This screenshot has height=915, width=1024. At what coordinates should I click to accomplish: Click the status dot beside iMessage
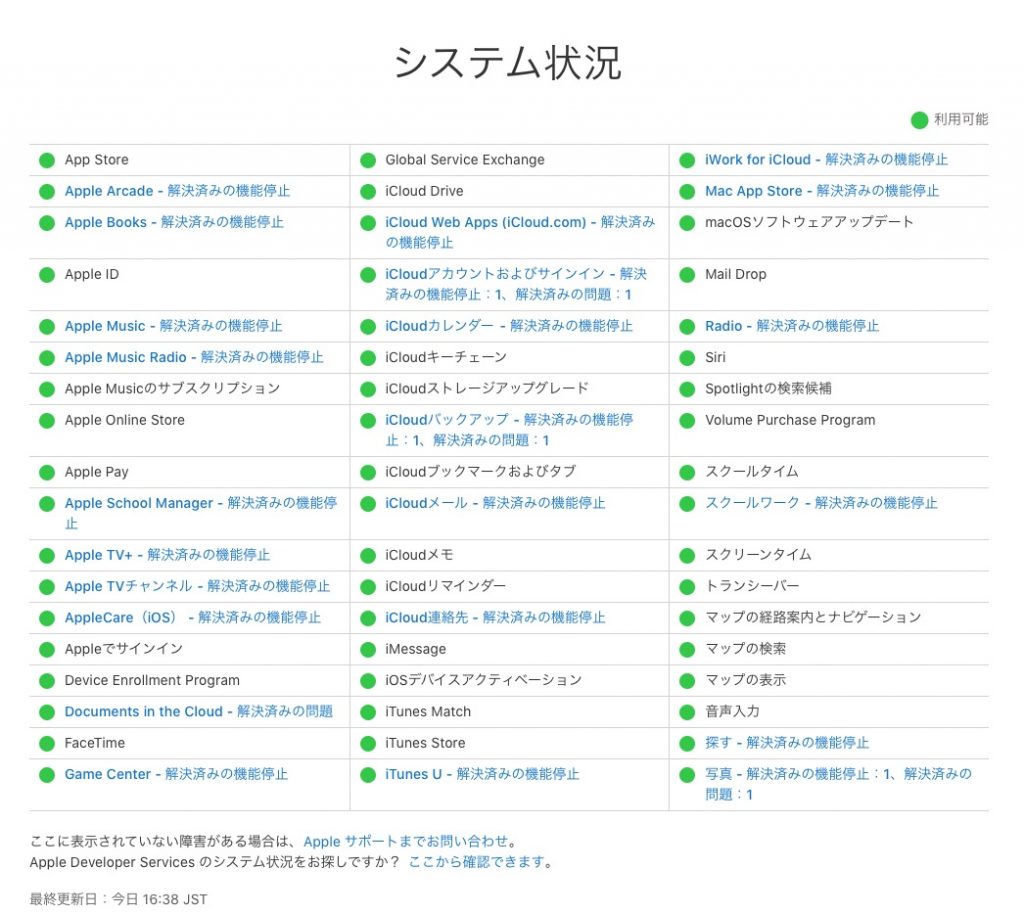[x=367, y=650]
